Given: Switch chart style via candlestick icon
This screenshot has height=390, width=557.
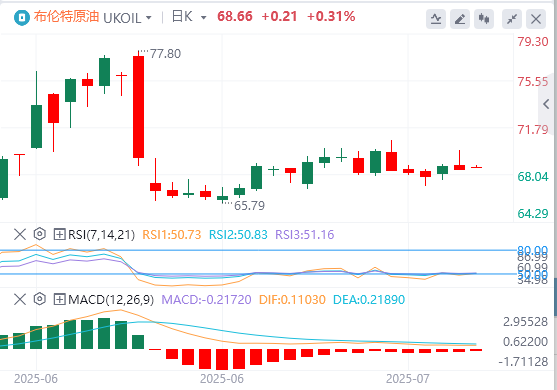Looking at the screenshot, I should [484, 18].
